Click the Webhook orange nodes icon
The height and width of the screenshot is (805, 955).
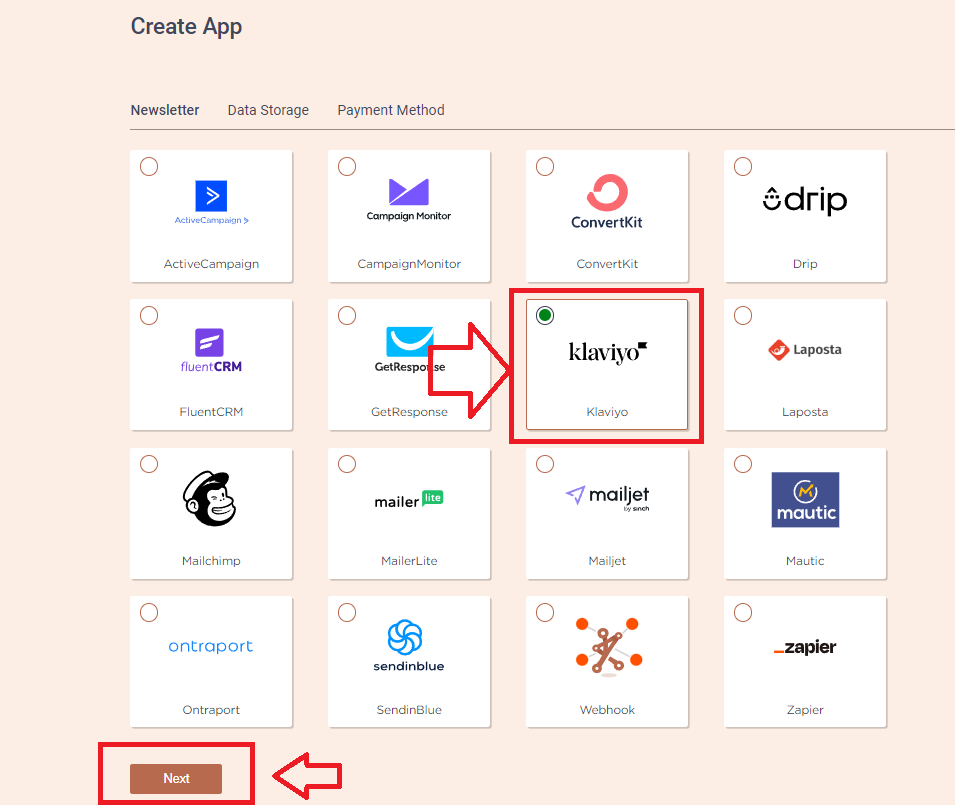(x=608, y=647)
